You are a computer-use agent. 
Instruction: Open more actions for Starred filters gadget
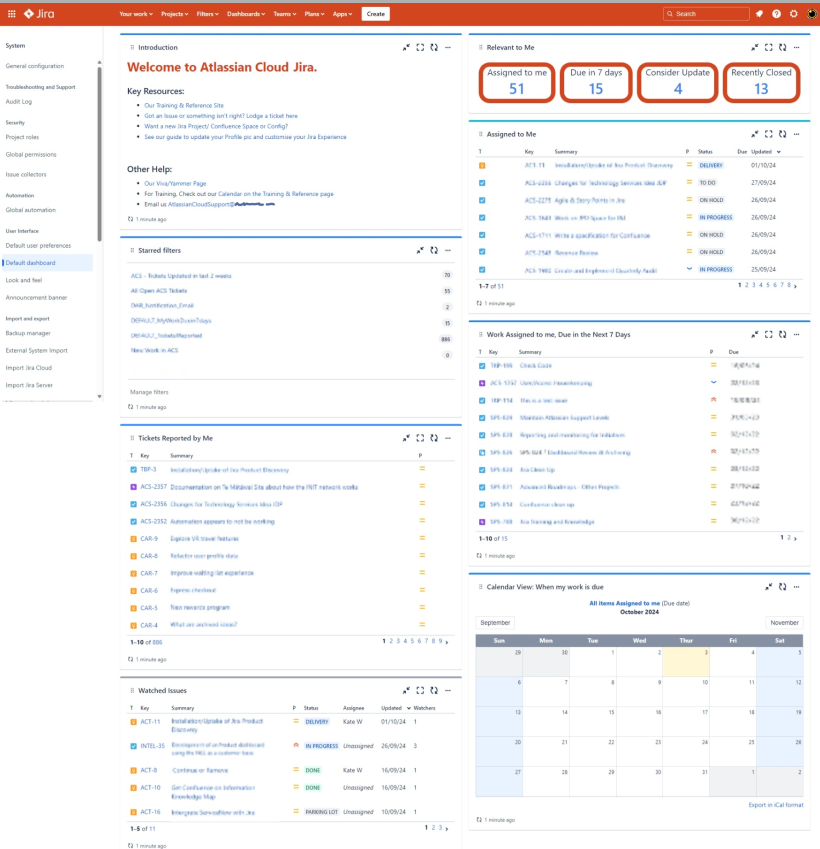pyautogui.click(x=448, y=250)
